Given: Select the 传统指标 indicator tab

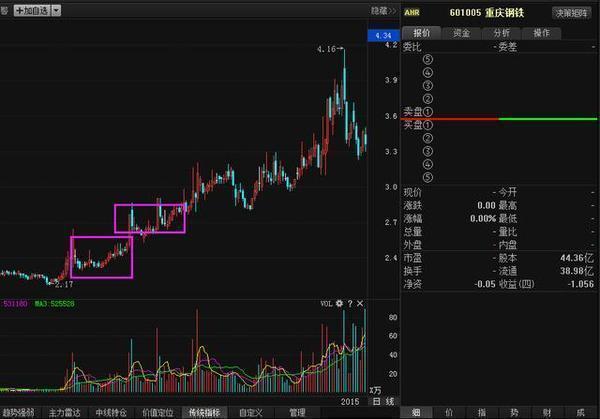Looking at the screenshot, I should click(x=204, y=412).
